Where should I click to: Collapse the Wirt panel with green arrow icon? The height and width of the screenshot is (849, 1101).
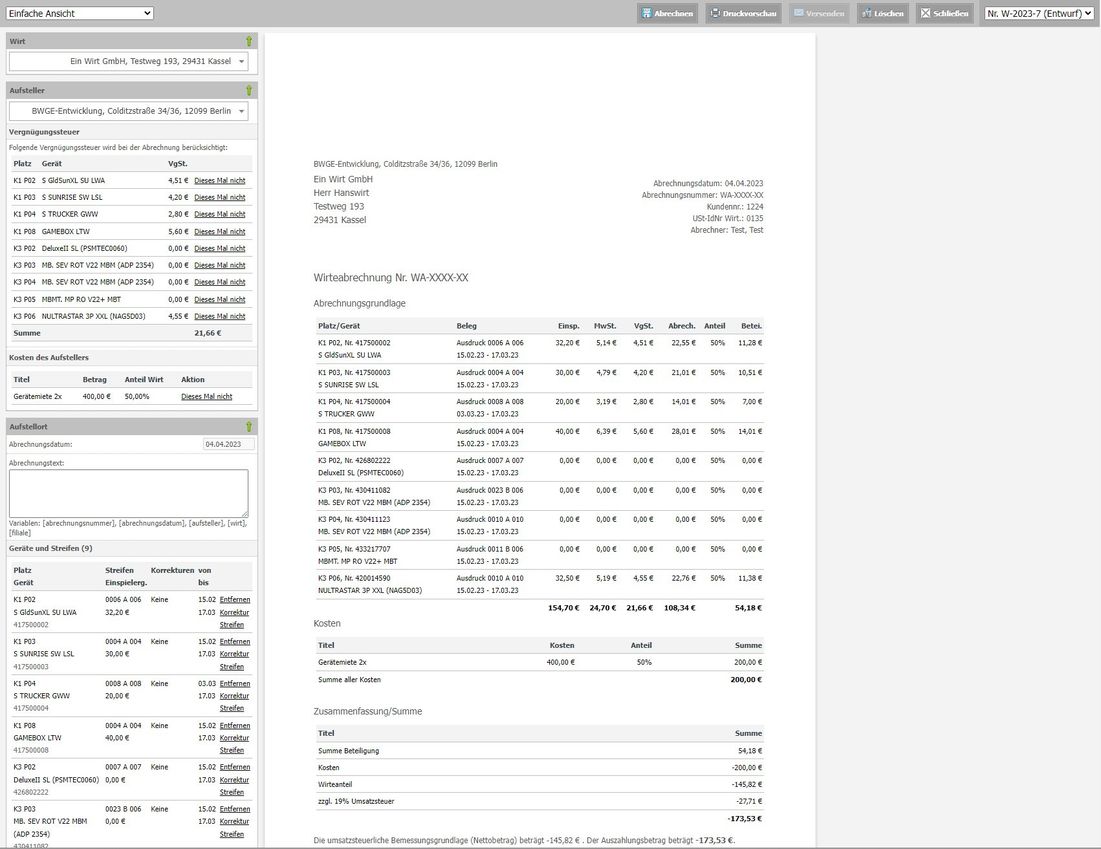(x=249, y=41)
